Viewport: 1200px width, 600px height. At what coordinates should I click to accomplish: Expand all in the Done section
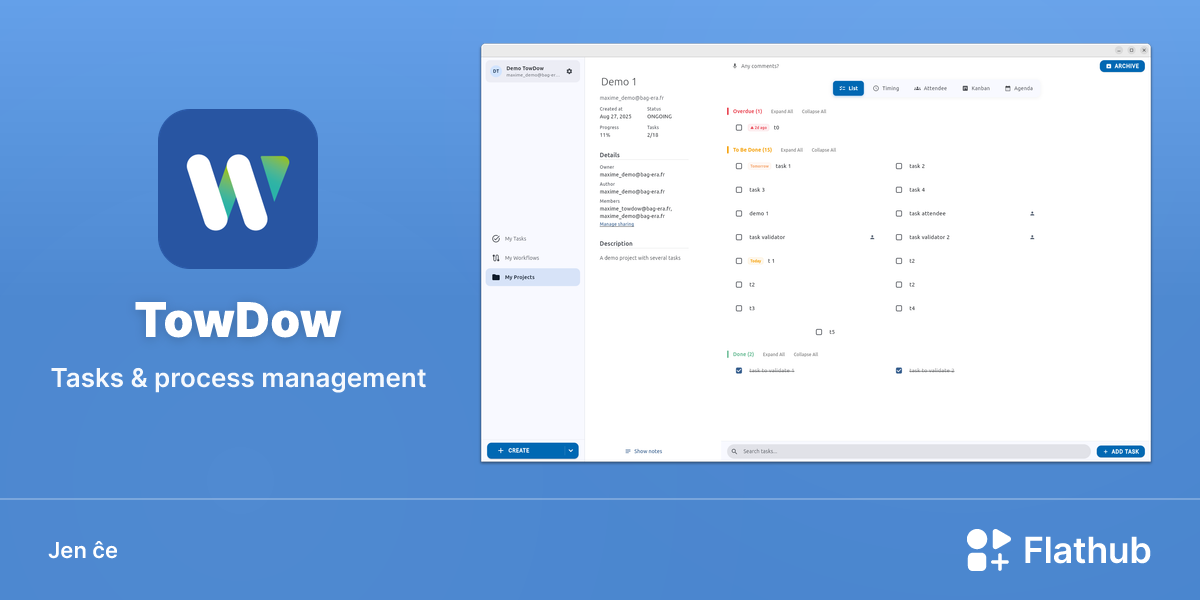click(x=774, y=355)
